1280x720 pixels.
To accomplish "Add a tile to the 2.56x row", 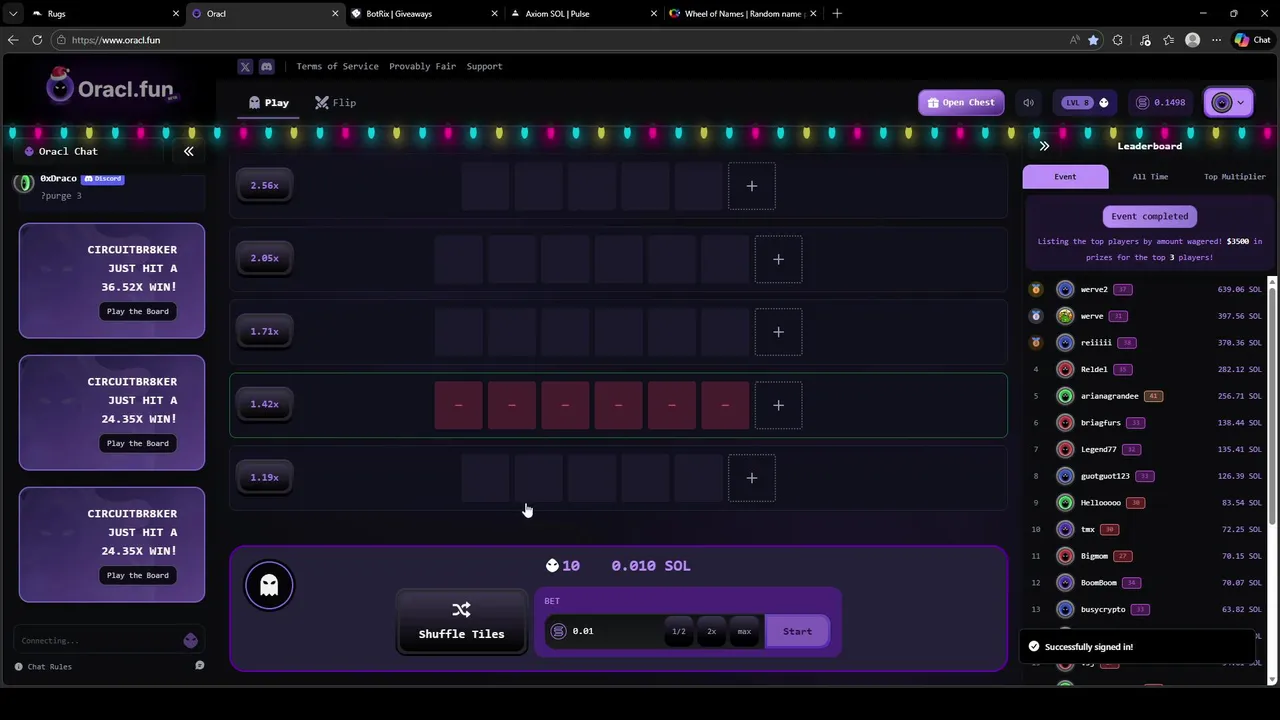I will (x=752, y=186).
